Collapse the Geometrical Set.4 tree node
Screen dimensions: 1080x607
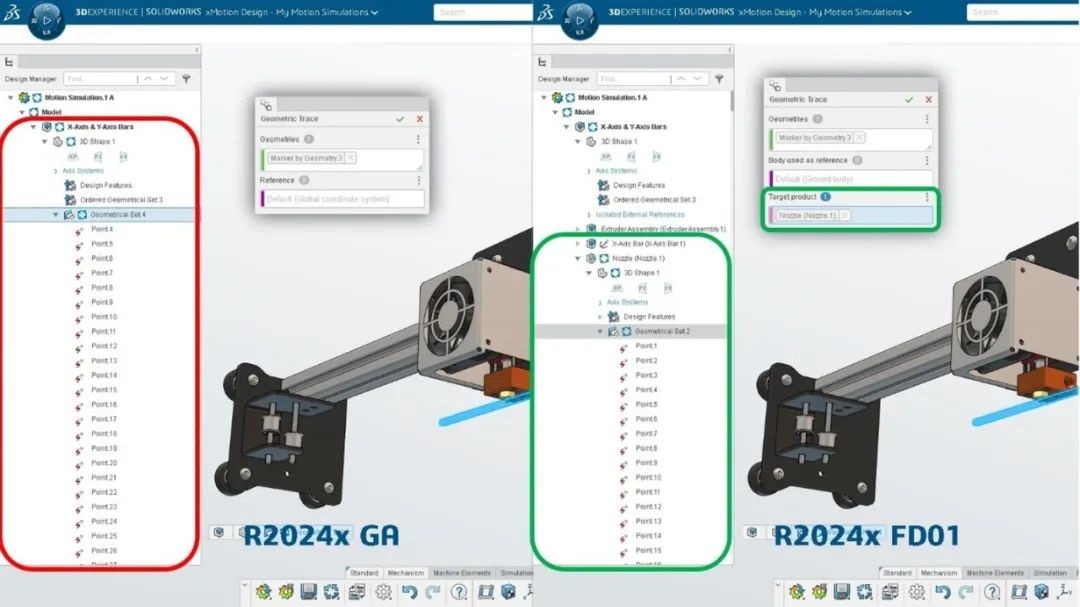coord(56,214)
